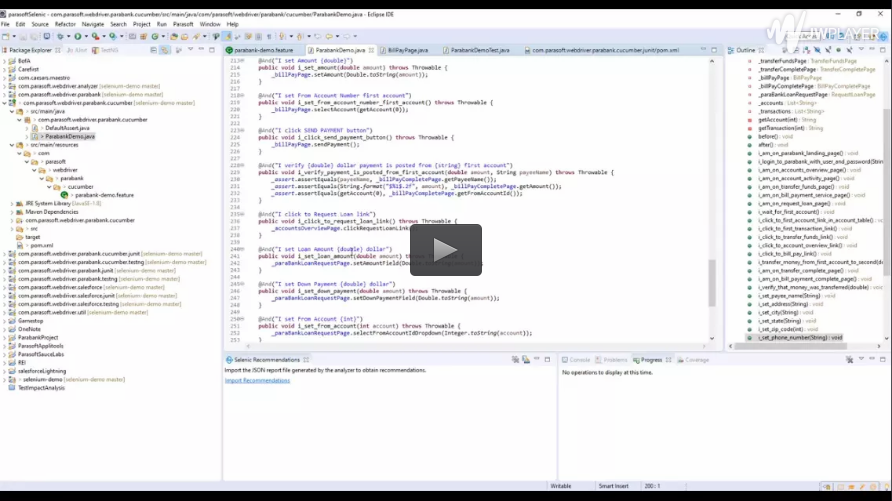
Task: Open the Window menu
Action: click(x=210, y=24)
